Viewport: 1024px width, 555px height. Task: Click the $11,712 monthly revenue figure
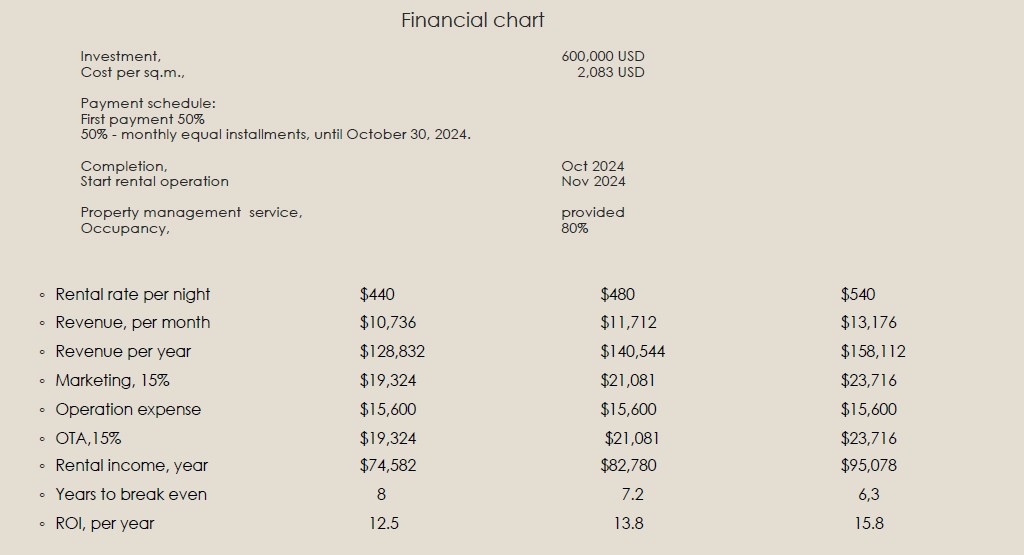[x=628, y=322]
